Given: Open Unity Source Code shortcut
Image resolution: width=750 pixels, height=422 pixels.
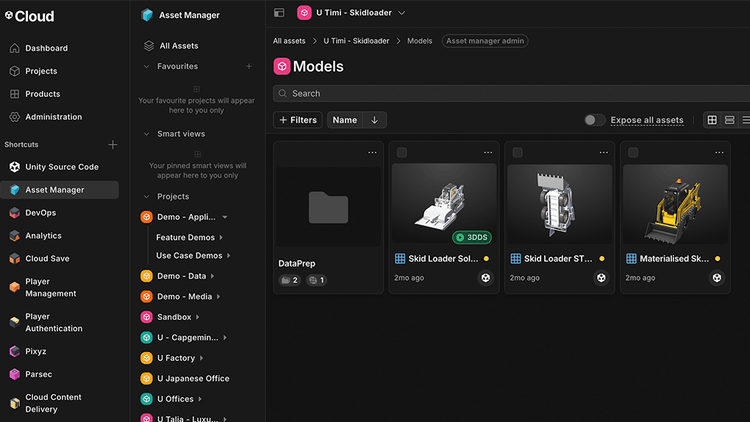Looking at the screenshot, I should point(60,167).
